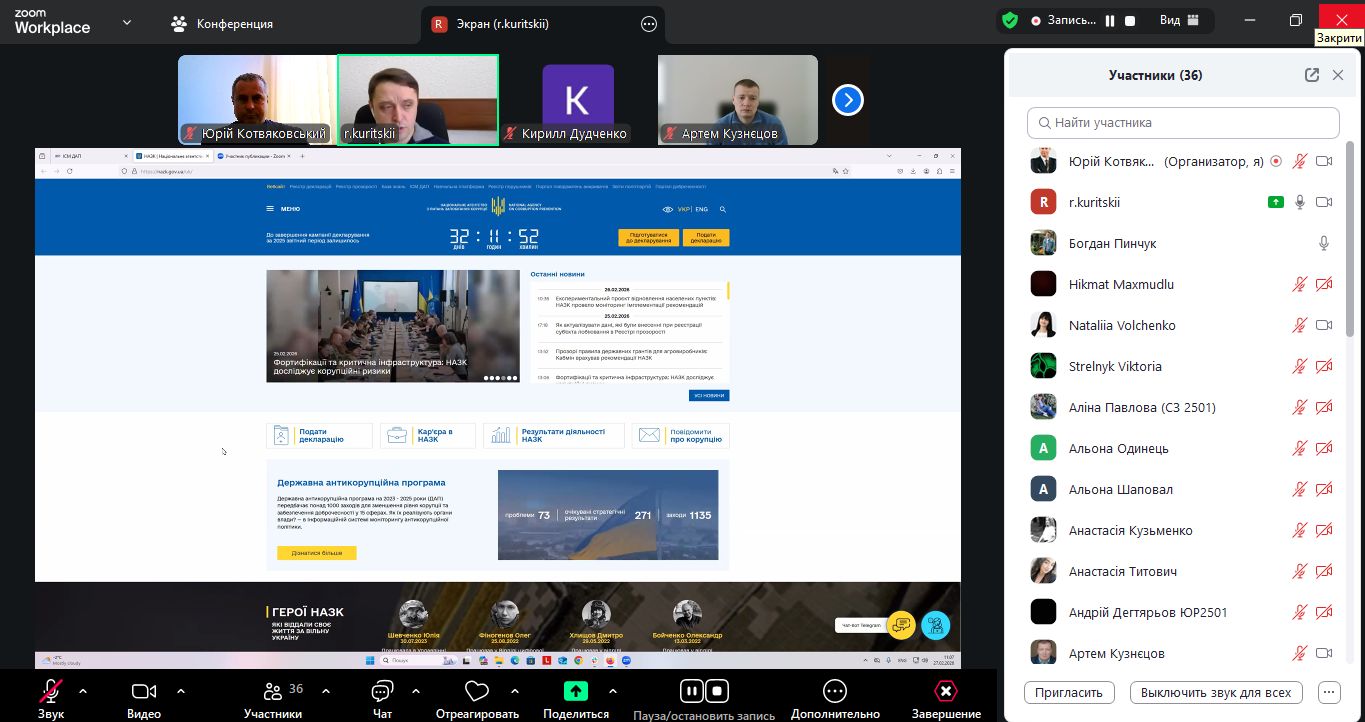Open the Participants list icon

(272, 692)
